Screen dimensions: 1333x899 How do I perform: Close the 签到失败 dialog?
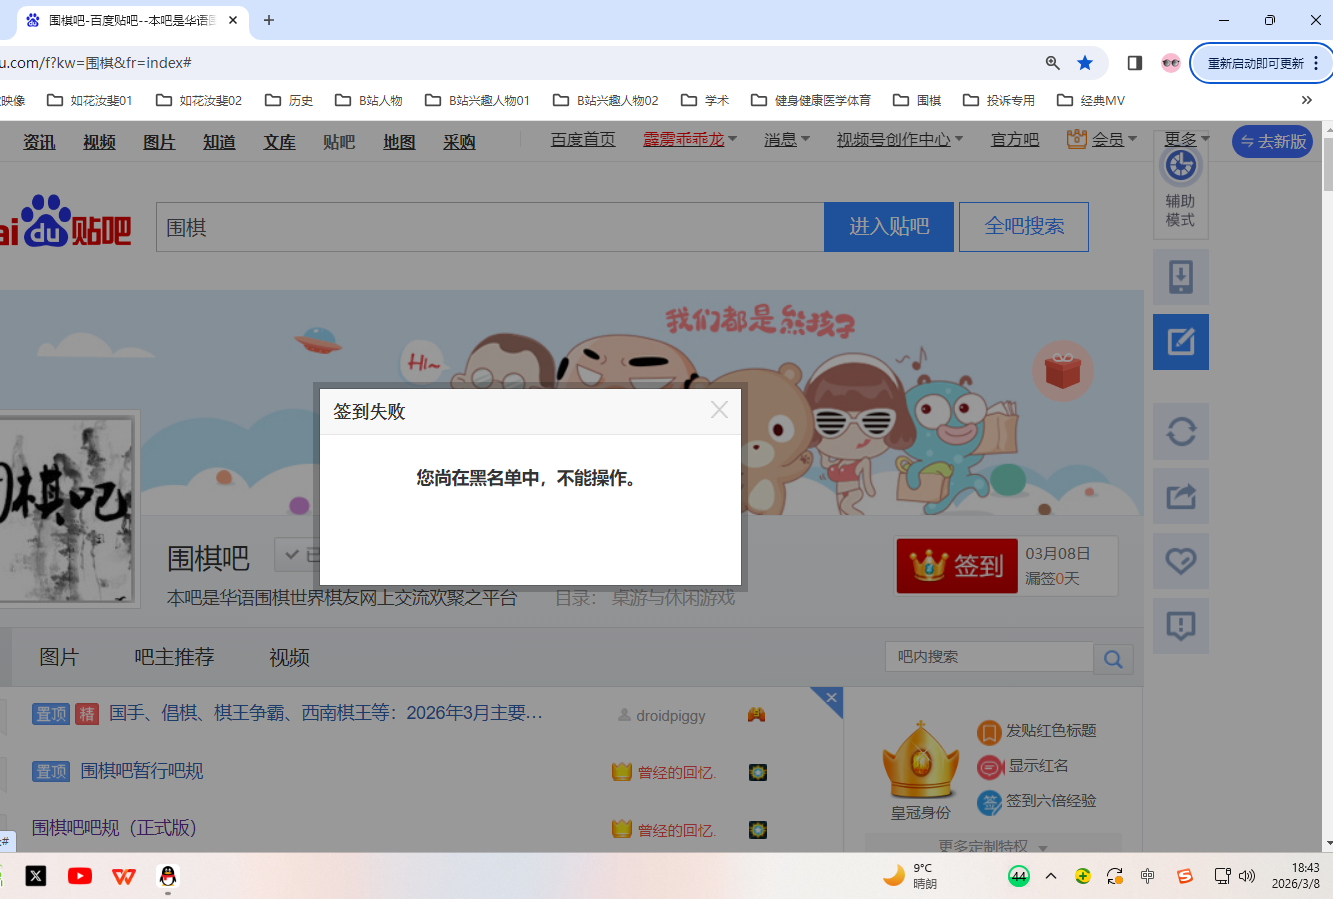tap(719, 410)
